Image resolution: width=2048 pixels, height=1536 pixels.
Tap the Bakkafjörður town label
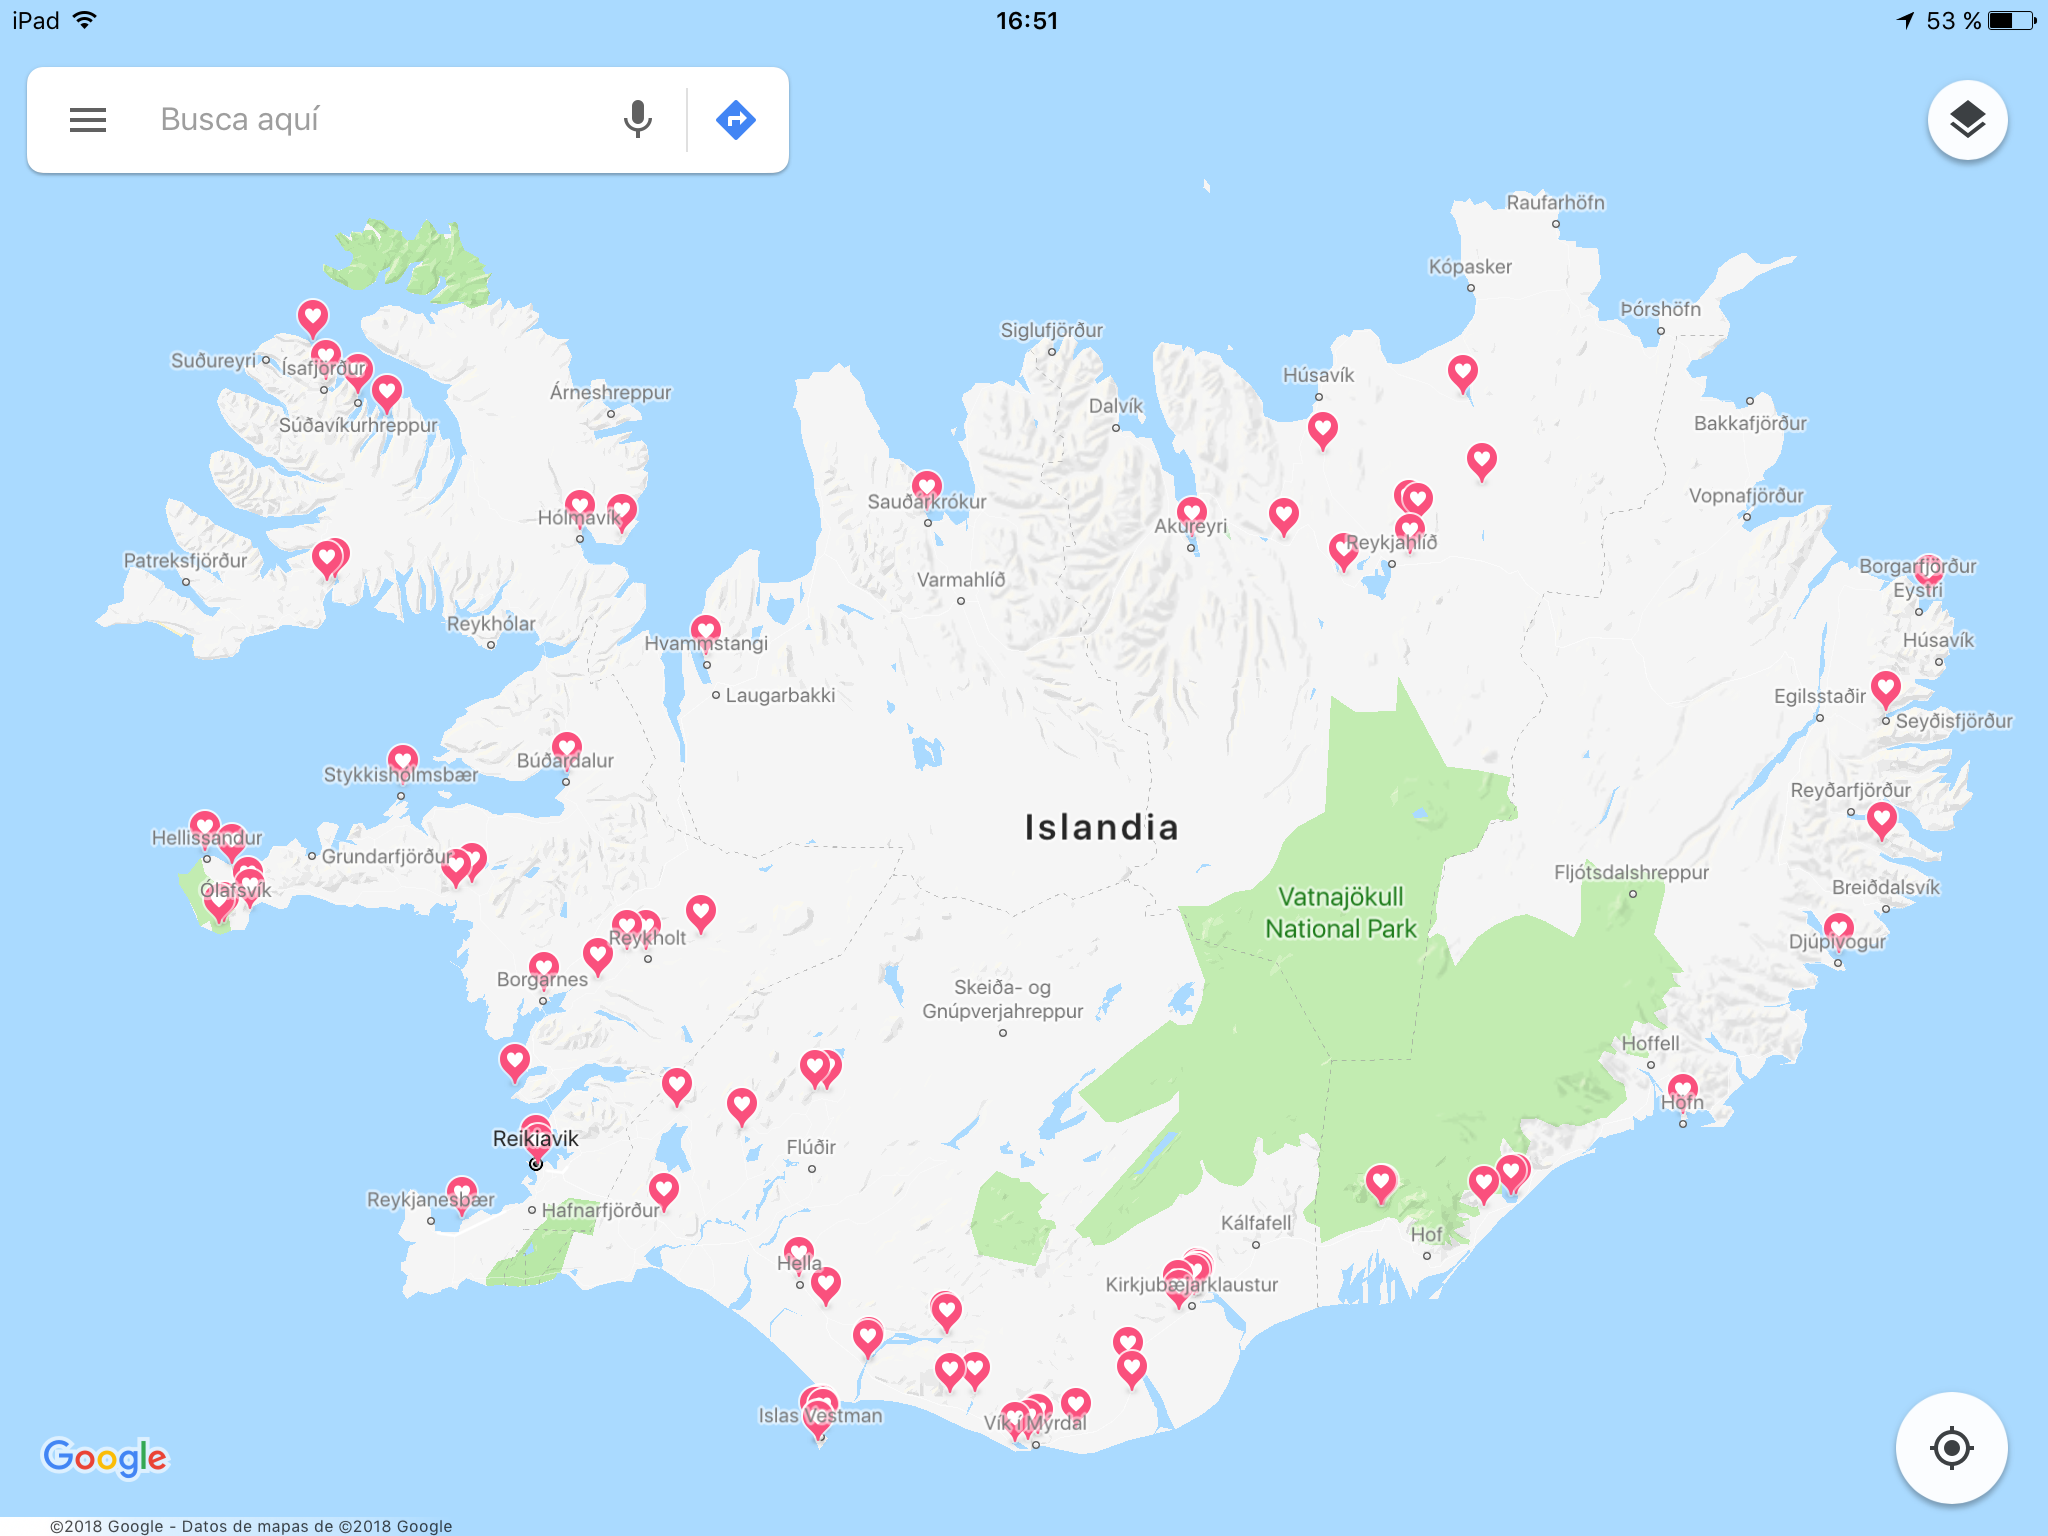point(1750,423)
